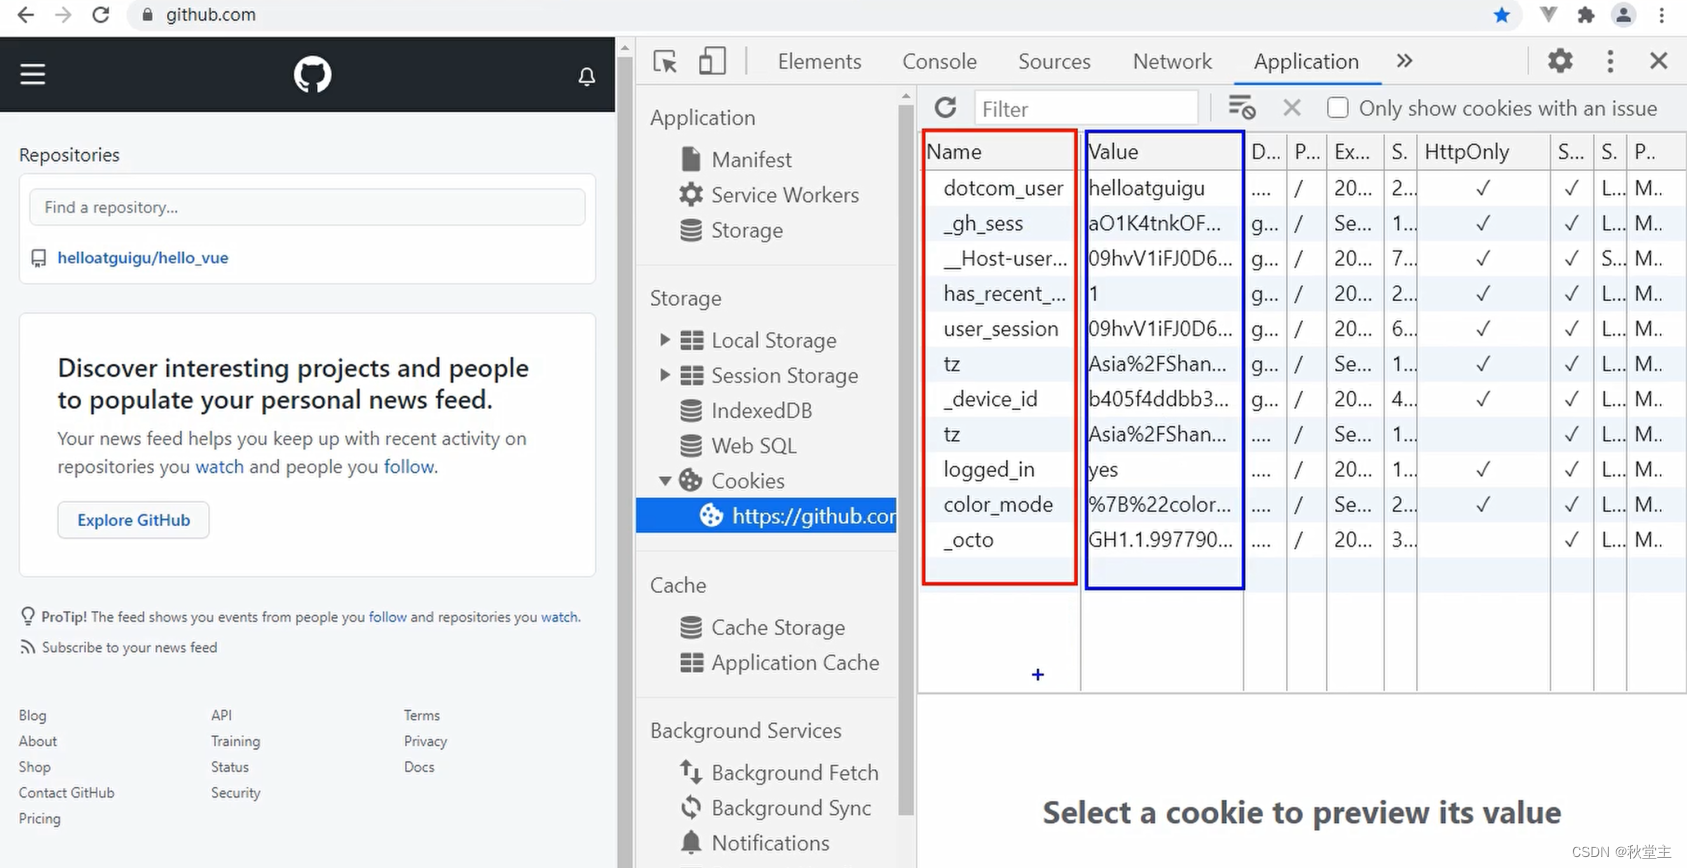The height and width of the screenshot is (868, 1687).
Task: Select the color_mode cookie row
Action: (1303, 504)
